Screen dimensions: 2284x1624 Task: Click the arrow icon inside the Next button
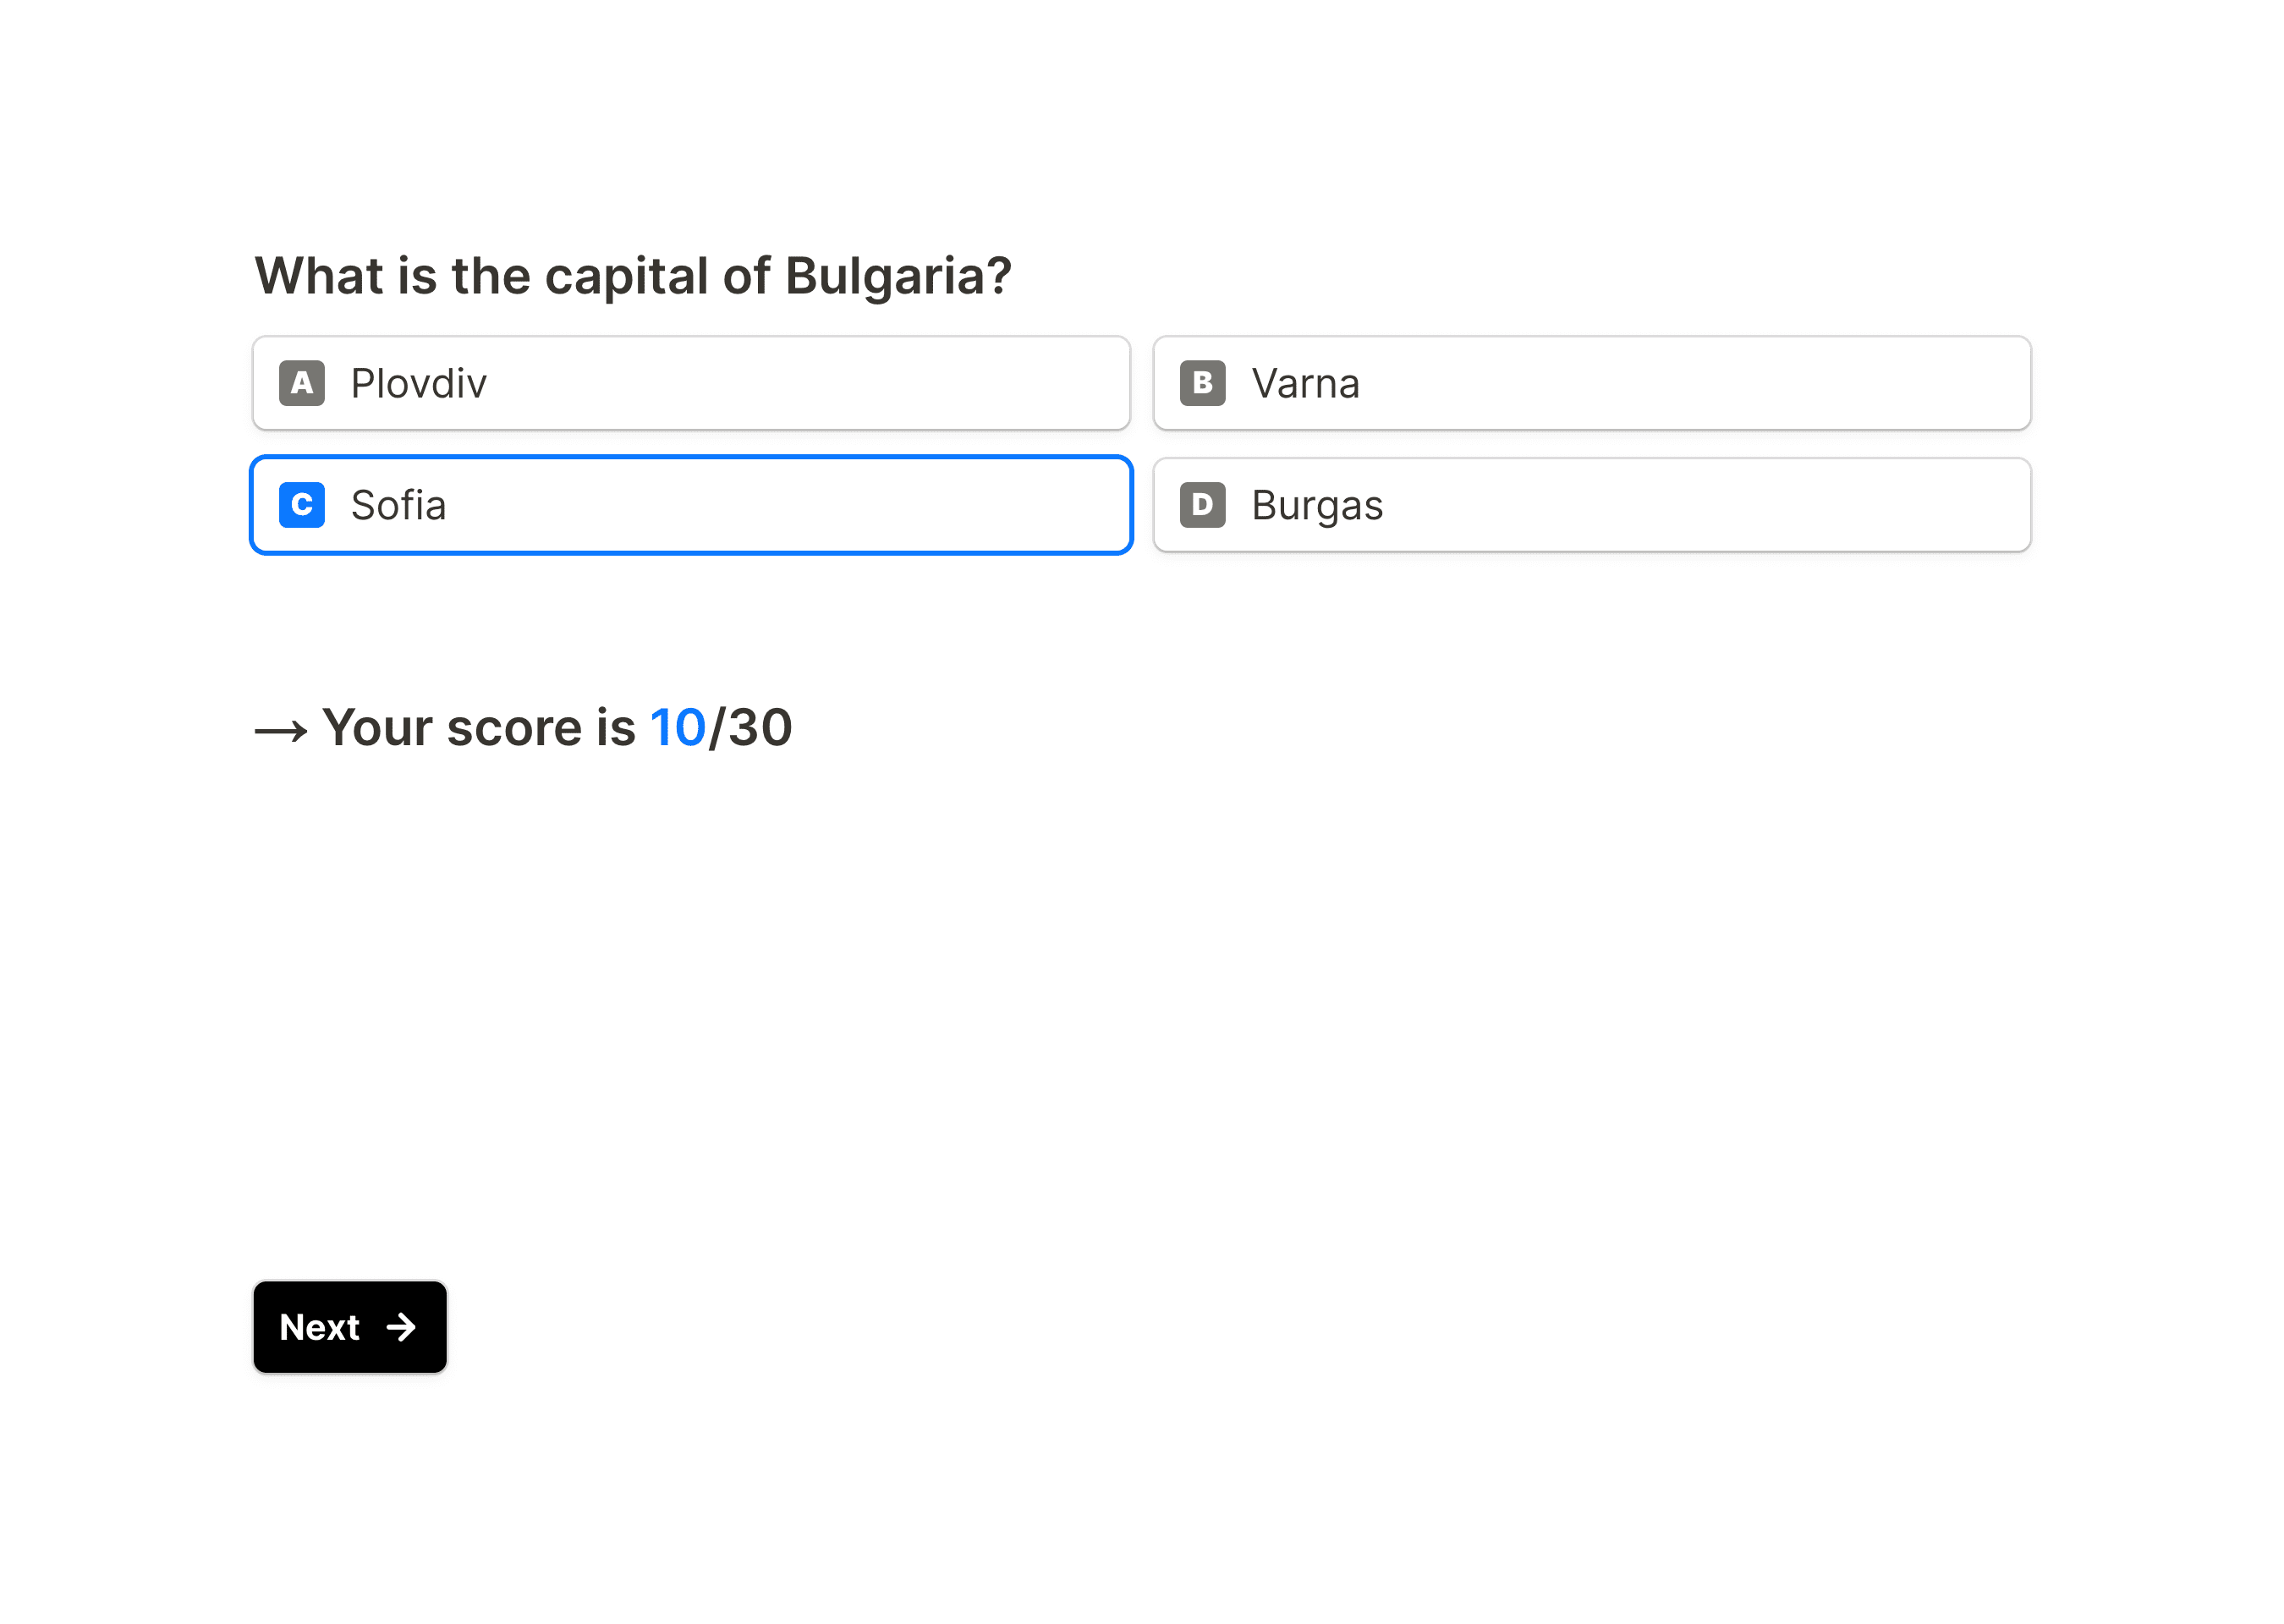coord(403,1328)
